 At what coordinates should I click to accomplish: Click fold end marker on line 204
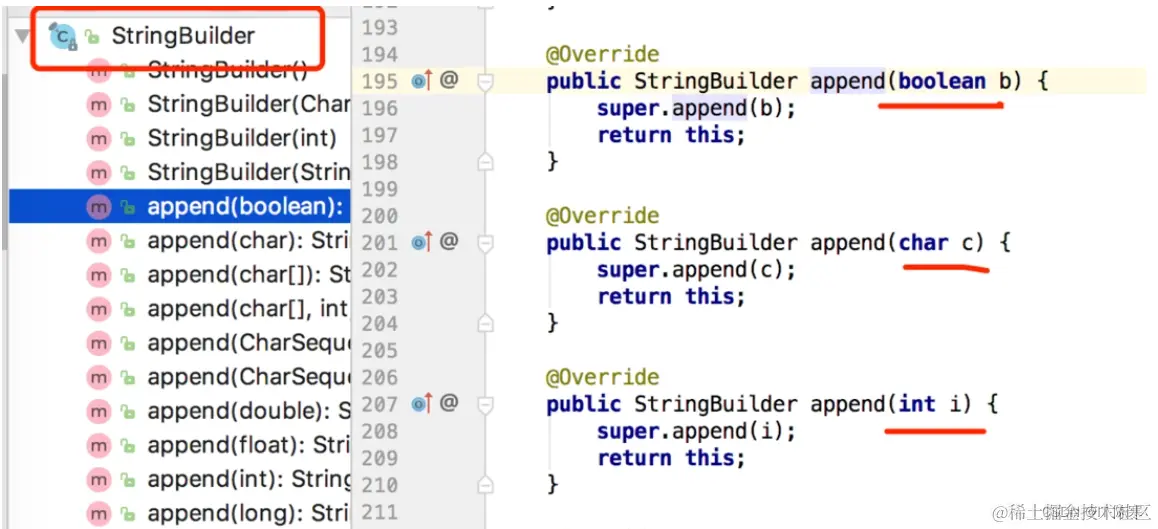[485, 323]
